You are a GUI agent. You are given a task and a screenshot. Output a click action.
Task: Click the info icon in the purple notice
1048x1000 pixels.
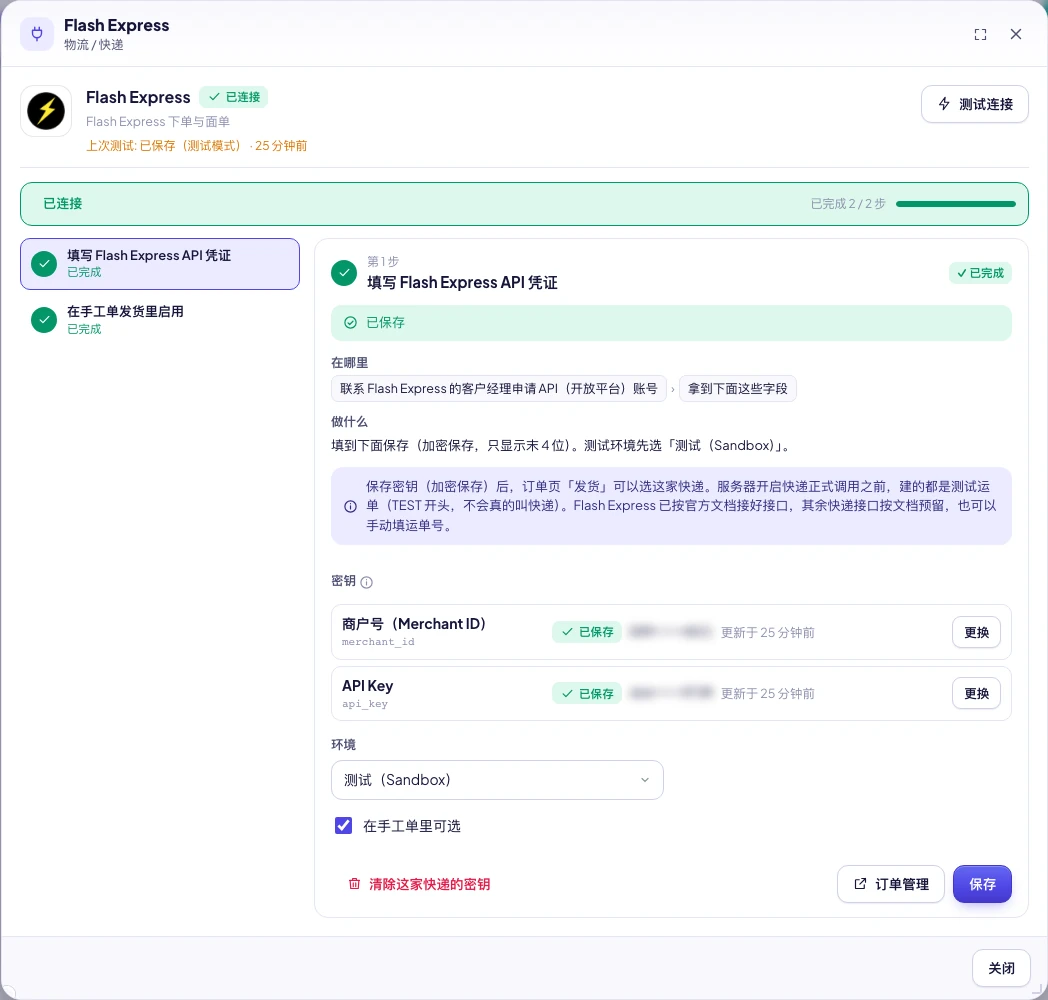click(350, 507)
